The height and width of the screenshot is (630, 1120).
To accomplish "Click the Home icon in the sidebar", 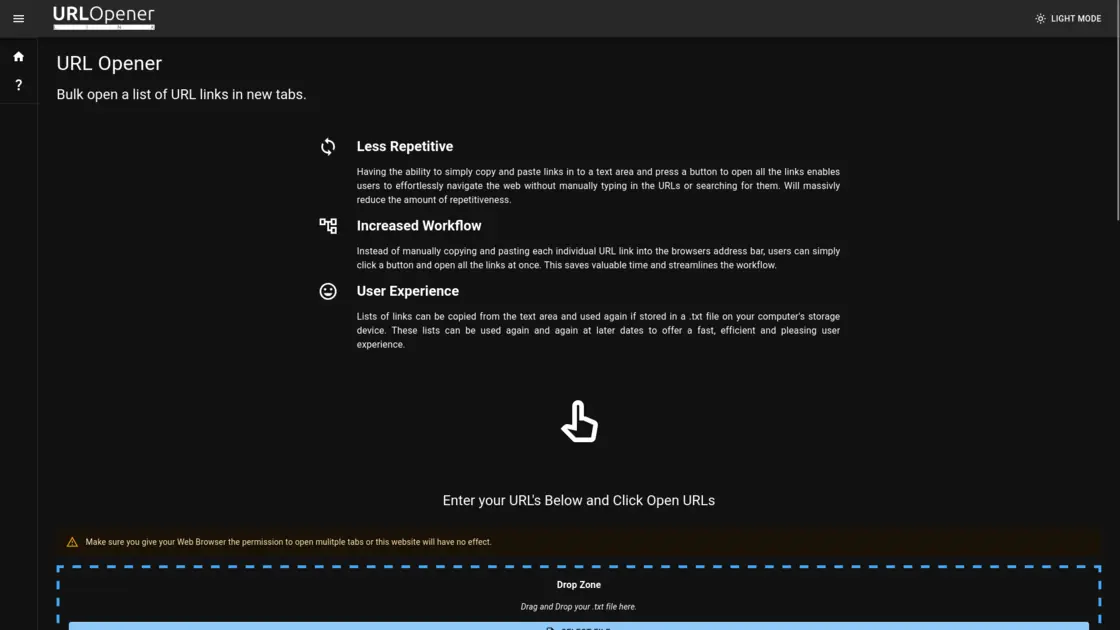I will point(18,56).
